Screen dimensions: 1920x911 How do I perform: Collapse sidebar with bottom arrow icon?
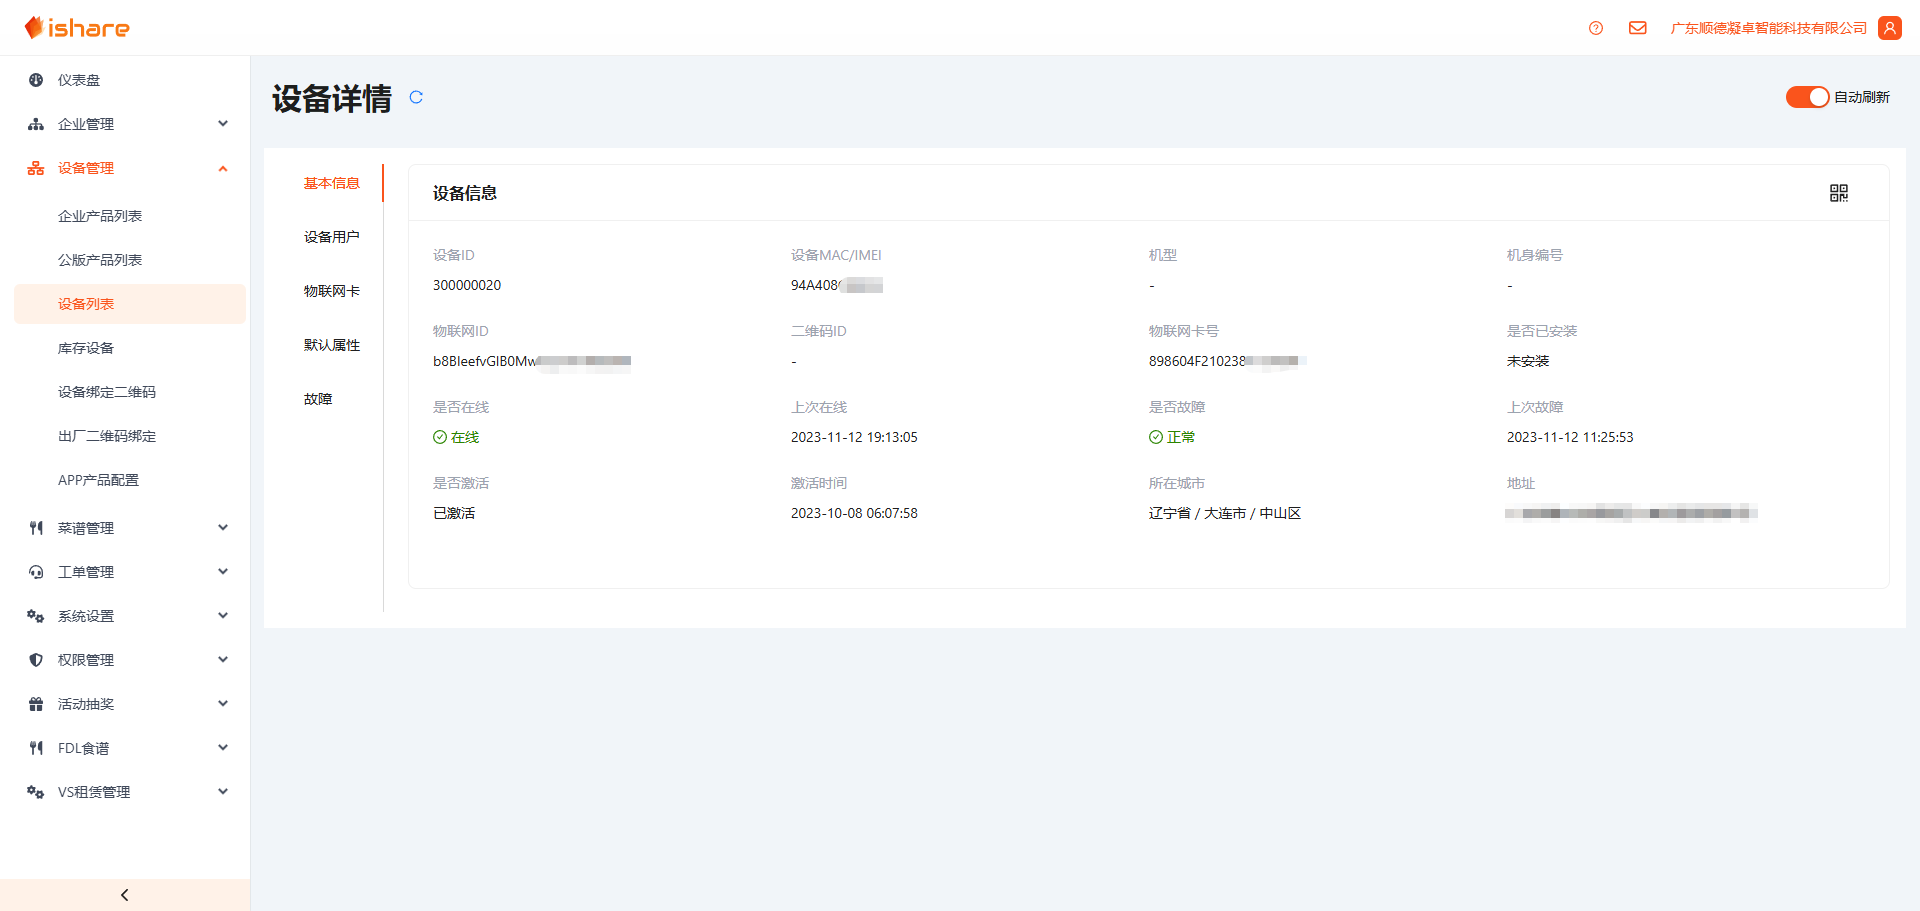tap(124, 895)
